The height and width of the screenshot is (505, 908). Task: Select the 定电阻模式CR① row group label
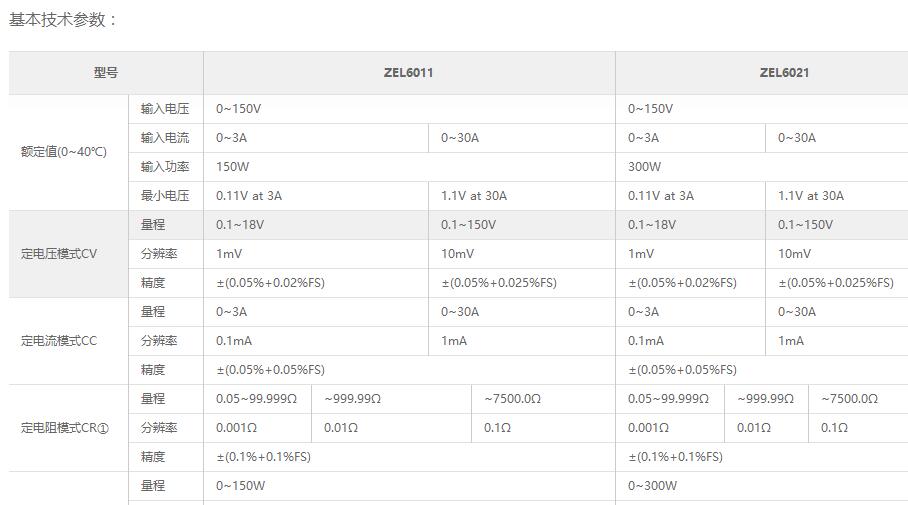(64, 428)
